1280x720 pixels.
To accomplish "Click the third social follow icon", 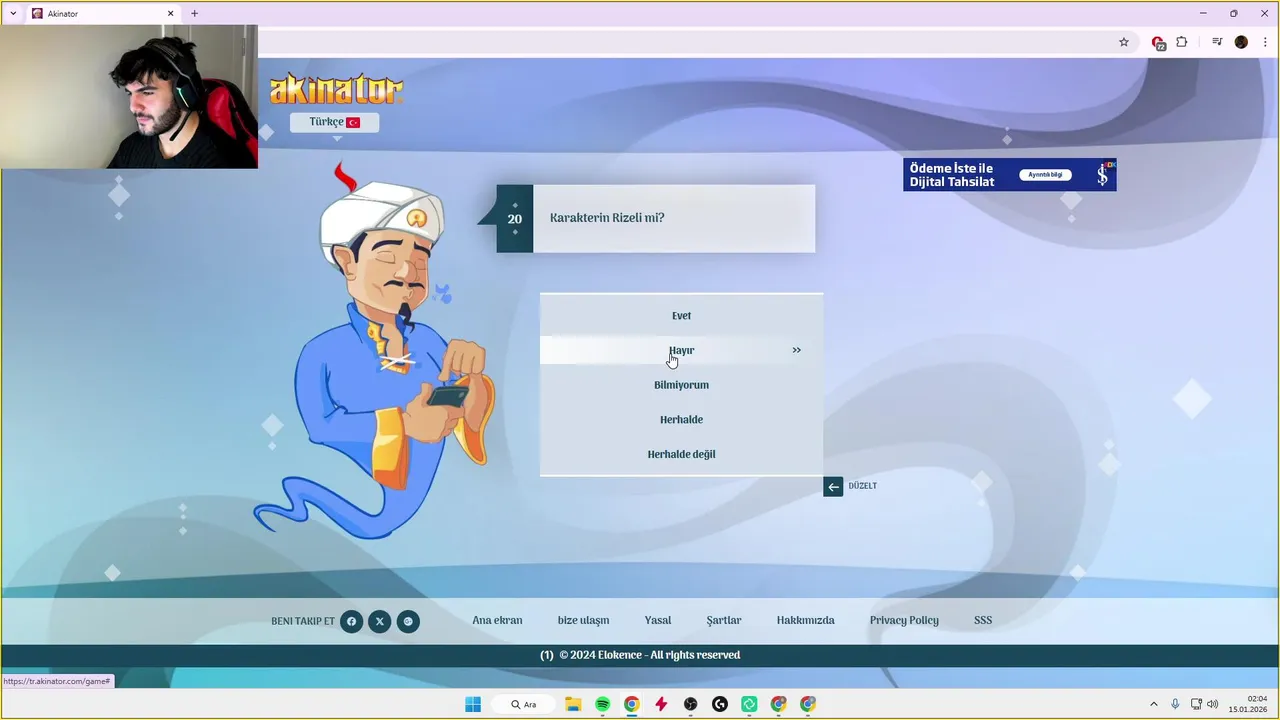I will coord(408,622).
